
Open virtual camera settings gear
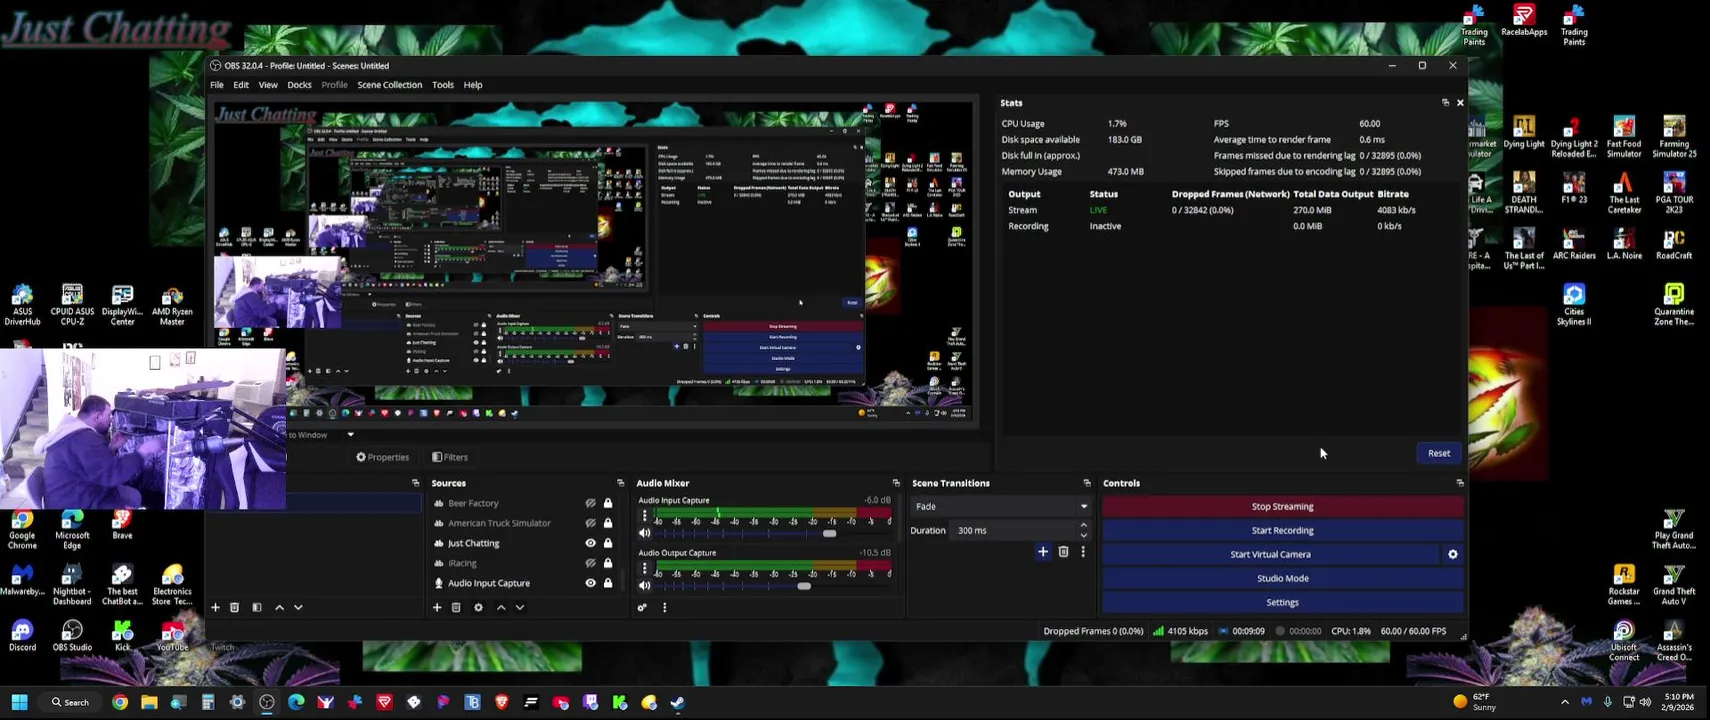point(1453,554)
